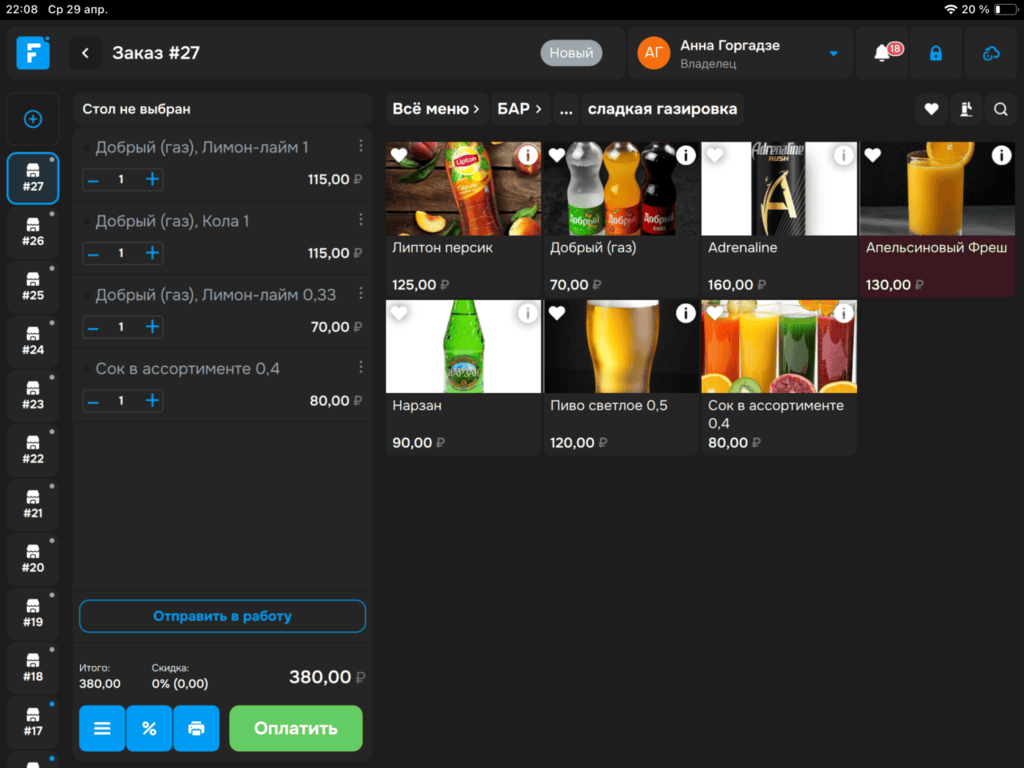
Task: Switch to order #24 in sidebar
Action: (x=33, y=341)
